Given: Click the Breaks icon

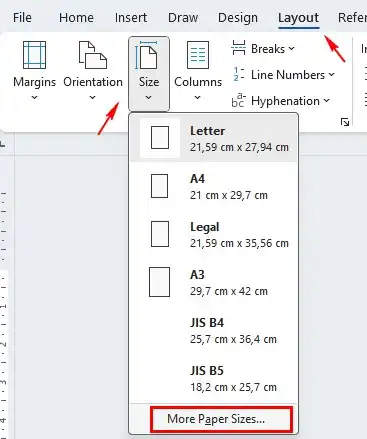Looking at the screenshot, I should click(x=239, y=48).
